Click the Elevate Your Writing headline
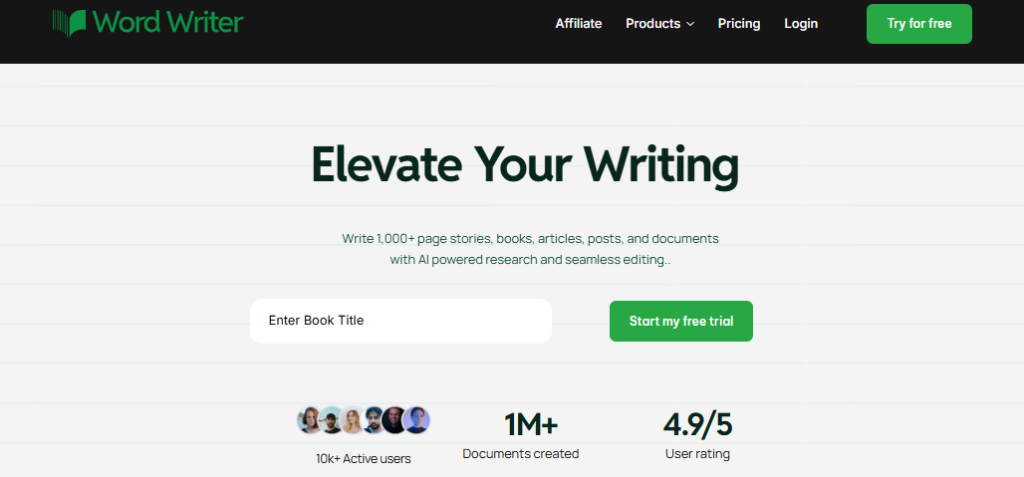 click(x=525, y=166)
